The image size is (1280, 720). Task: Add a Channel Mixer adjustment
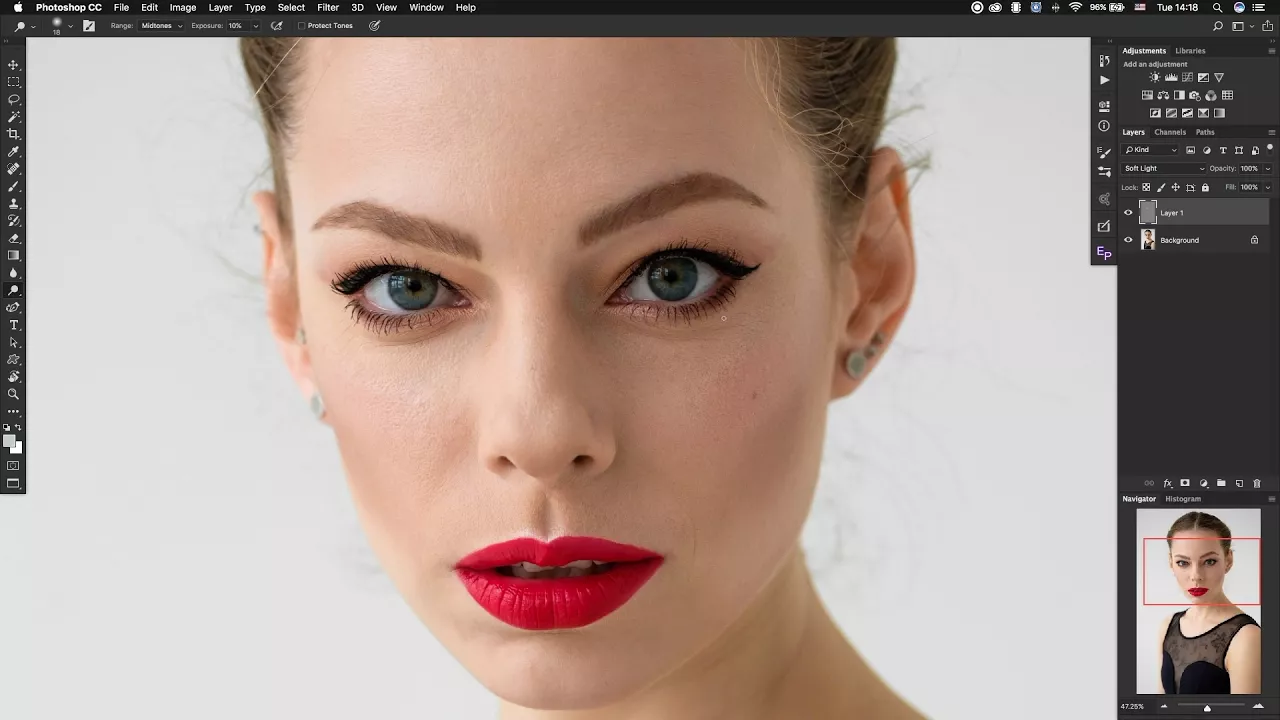point(1211,95)
